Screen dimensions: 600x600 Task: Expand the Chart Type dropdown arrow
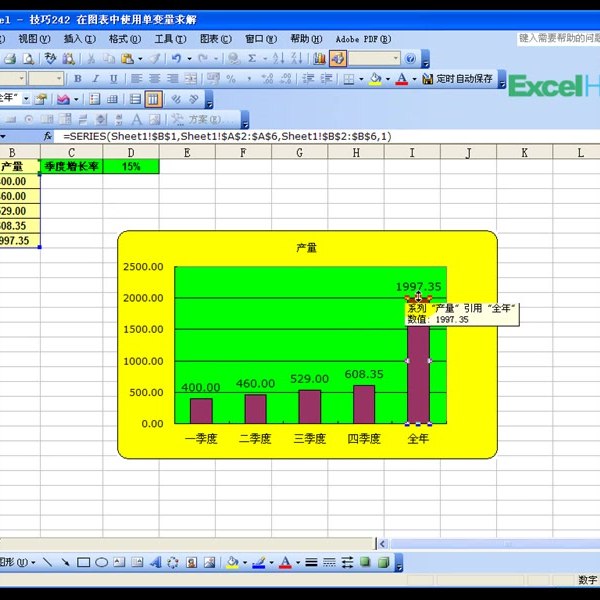[x=76, y=100]
